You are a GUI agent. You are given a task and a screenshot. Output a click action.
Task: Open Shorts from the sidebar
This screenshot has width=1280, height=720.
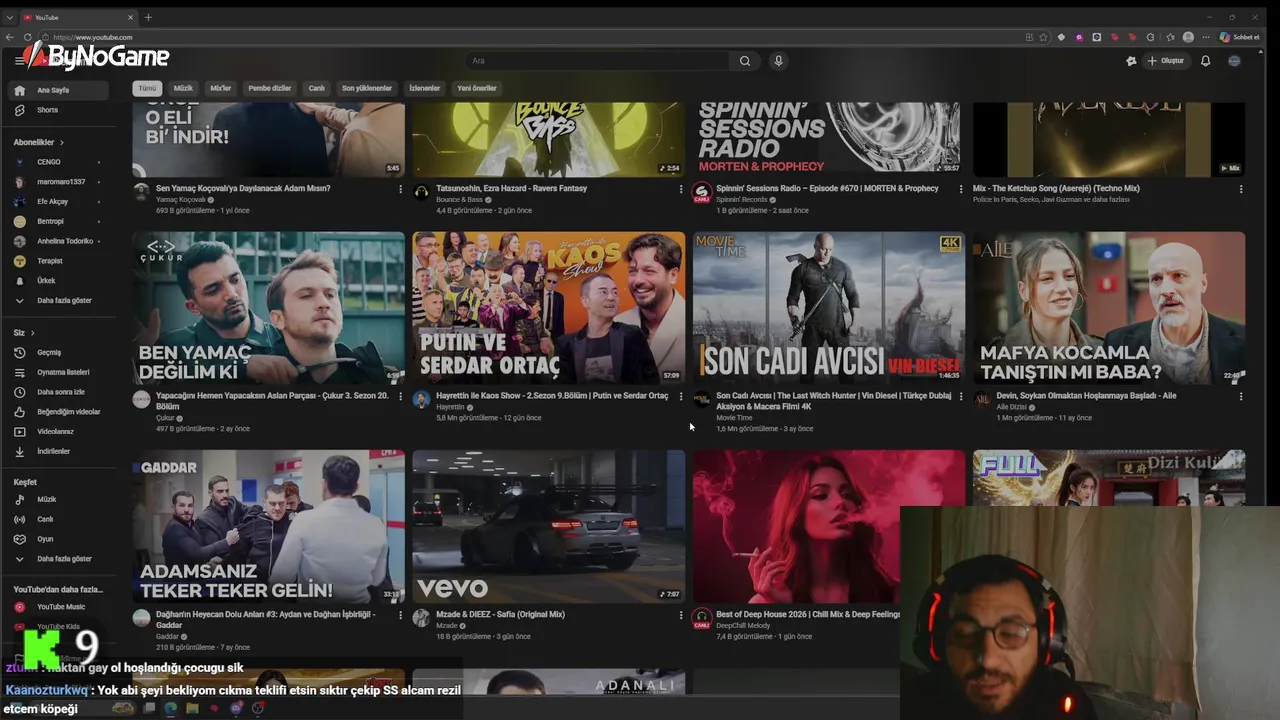pos(60,110)
